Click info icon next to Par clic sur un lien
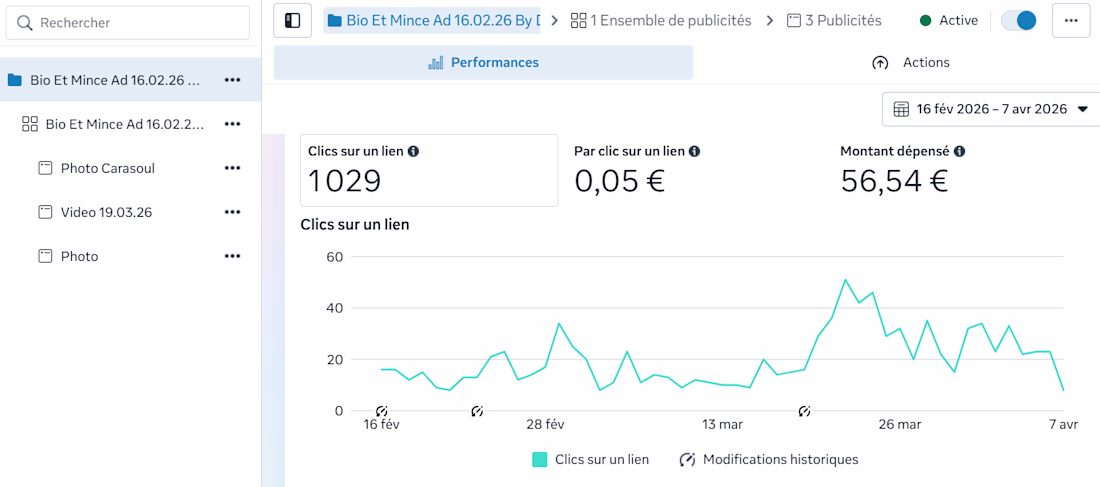The image size is (1100, 487). pos(694,151)
